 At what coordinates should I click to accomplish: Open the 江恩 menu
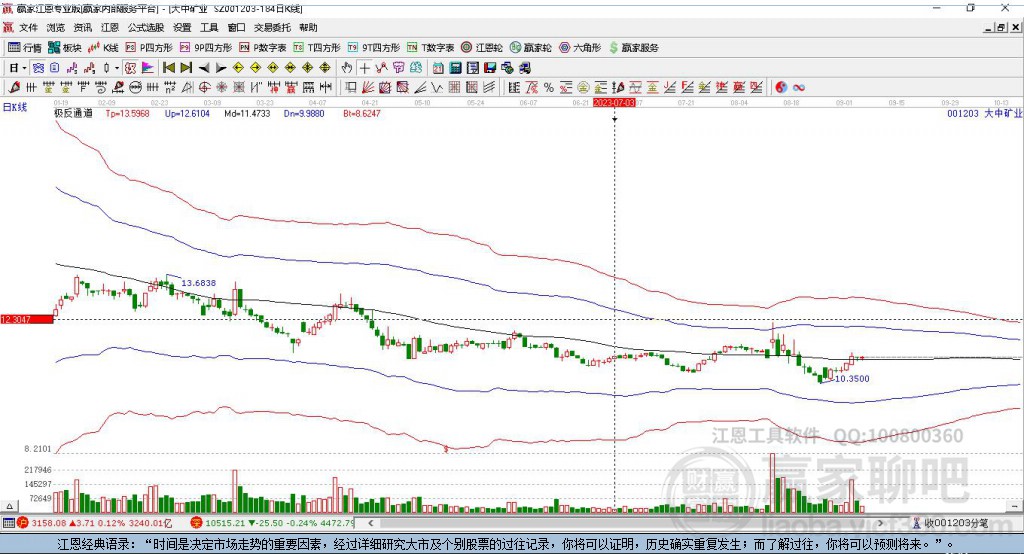coord(110,27)
